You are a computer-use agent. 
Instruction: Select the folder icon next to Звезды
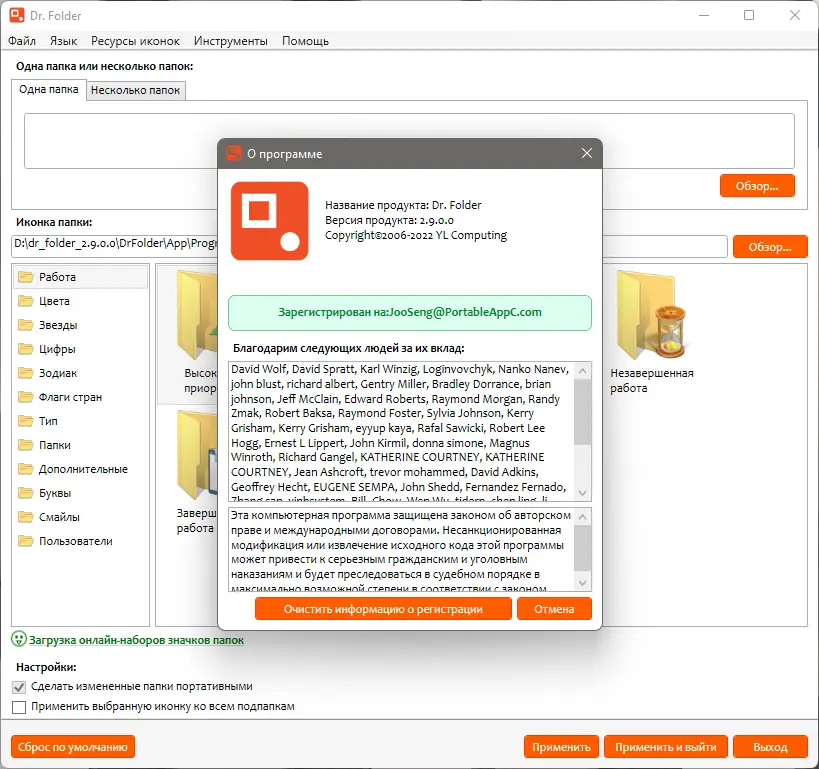click(x=26, y=325)
